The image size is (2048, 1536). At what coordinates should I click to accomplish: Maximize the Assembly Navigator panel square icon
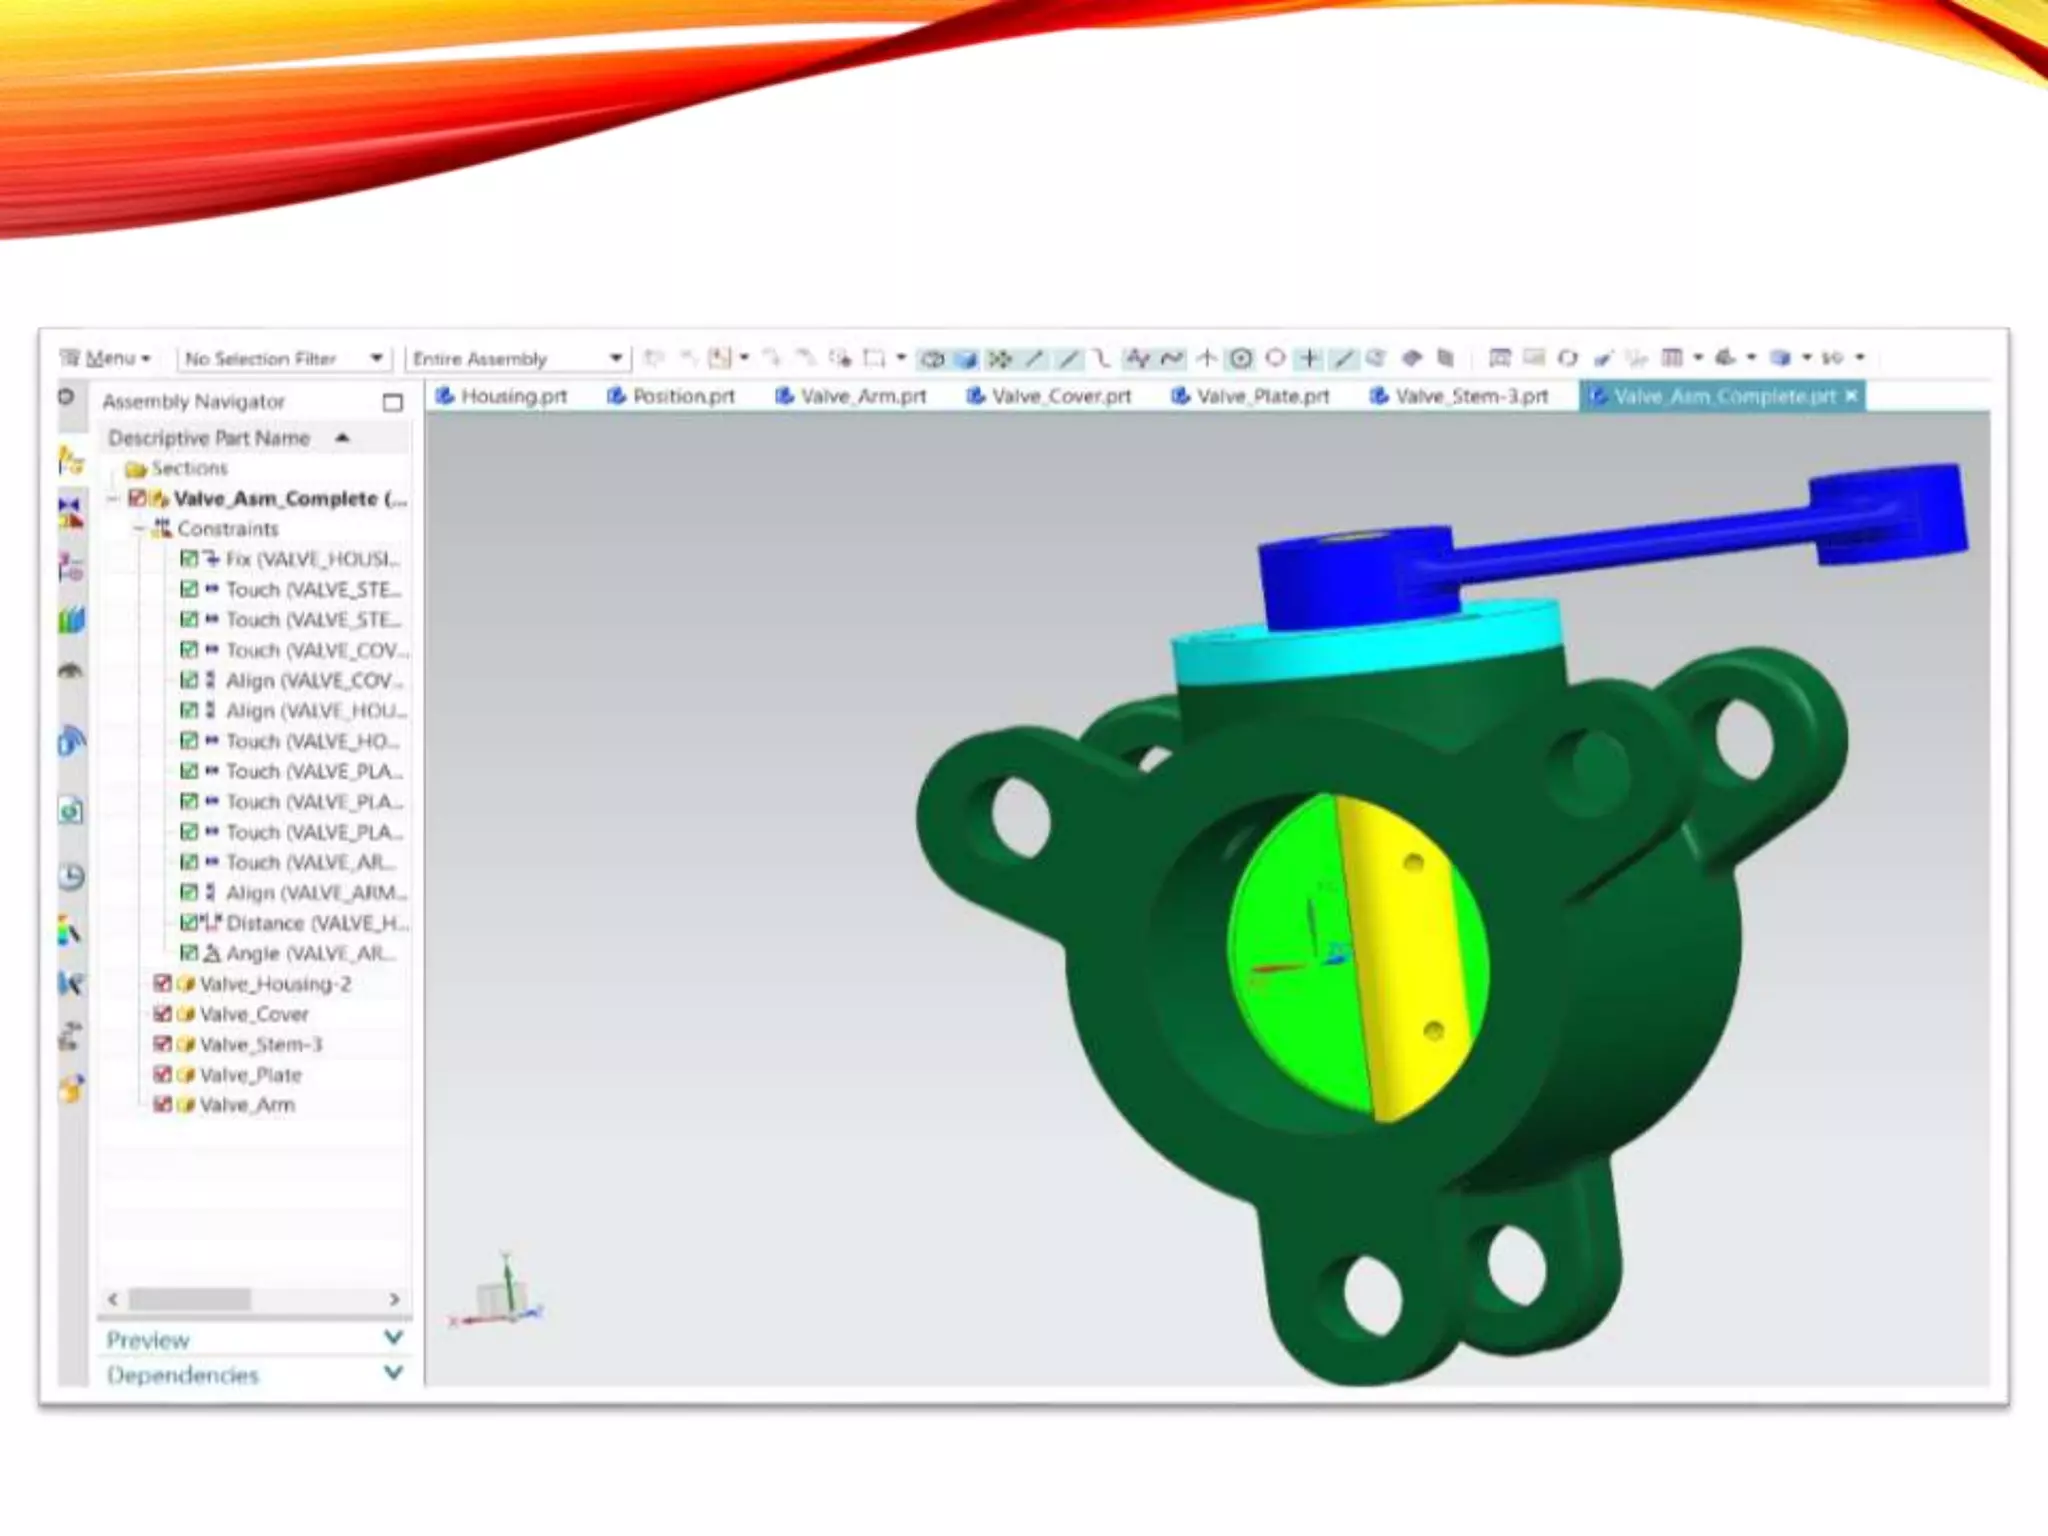pyautogui.click(x=392, y=402)
